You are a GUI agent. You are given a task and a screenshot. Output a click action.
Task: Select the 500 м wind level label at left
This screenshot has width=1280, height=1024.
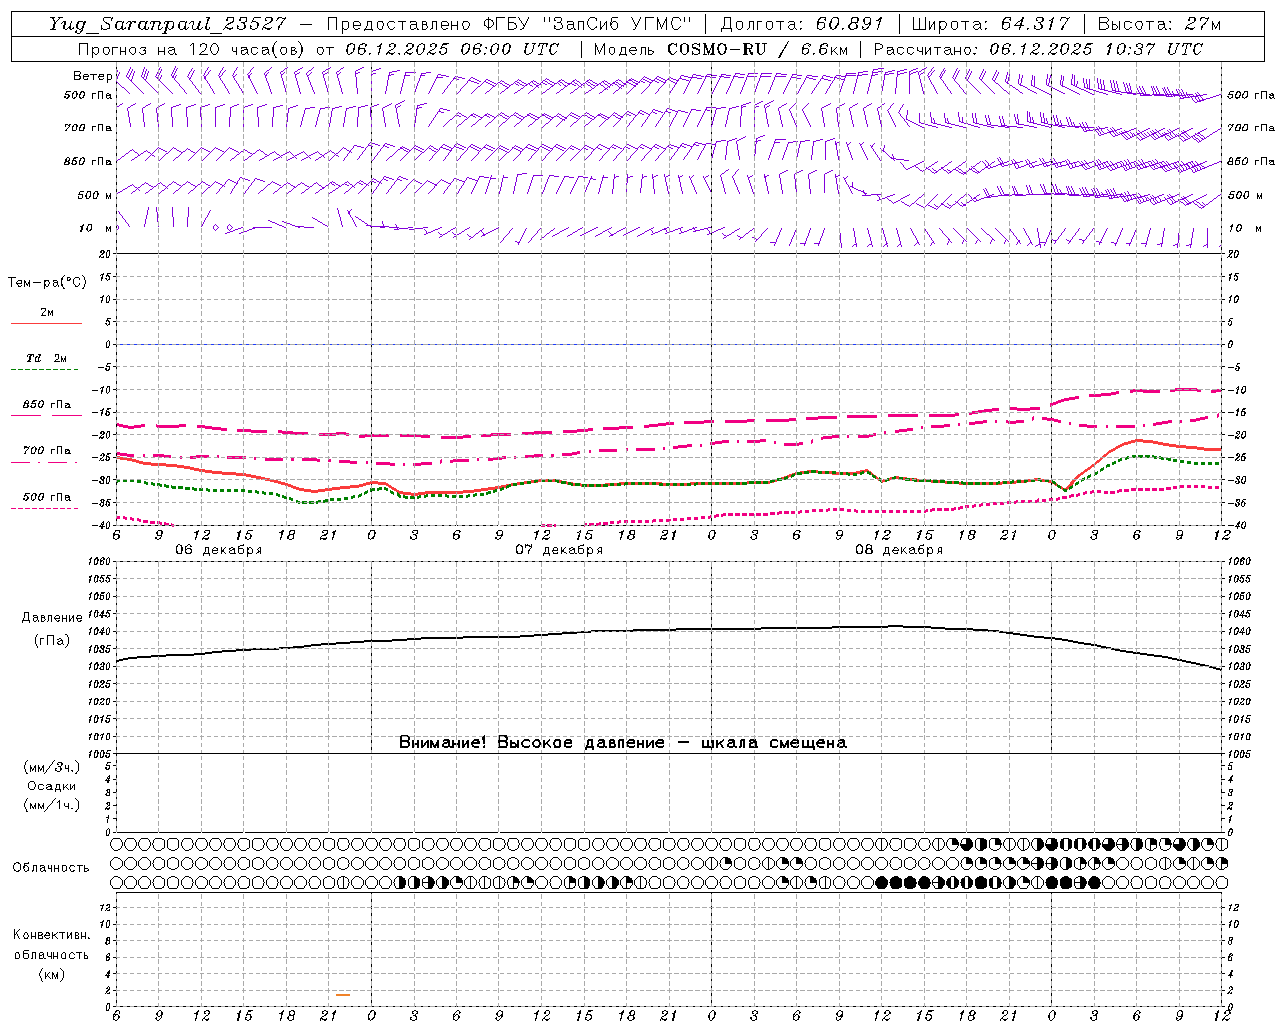tap(95, 195)
